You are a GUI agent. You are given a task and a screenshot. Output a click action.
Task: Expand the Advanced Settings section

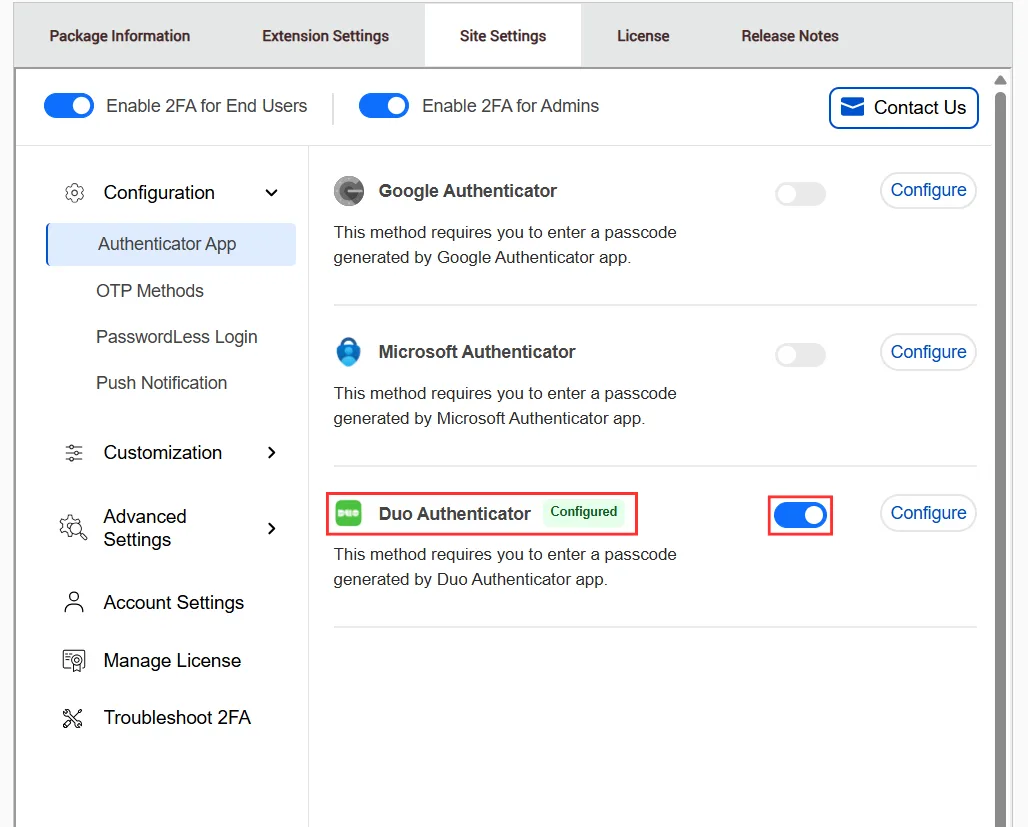click(271, 528)
